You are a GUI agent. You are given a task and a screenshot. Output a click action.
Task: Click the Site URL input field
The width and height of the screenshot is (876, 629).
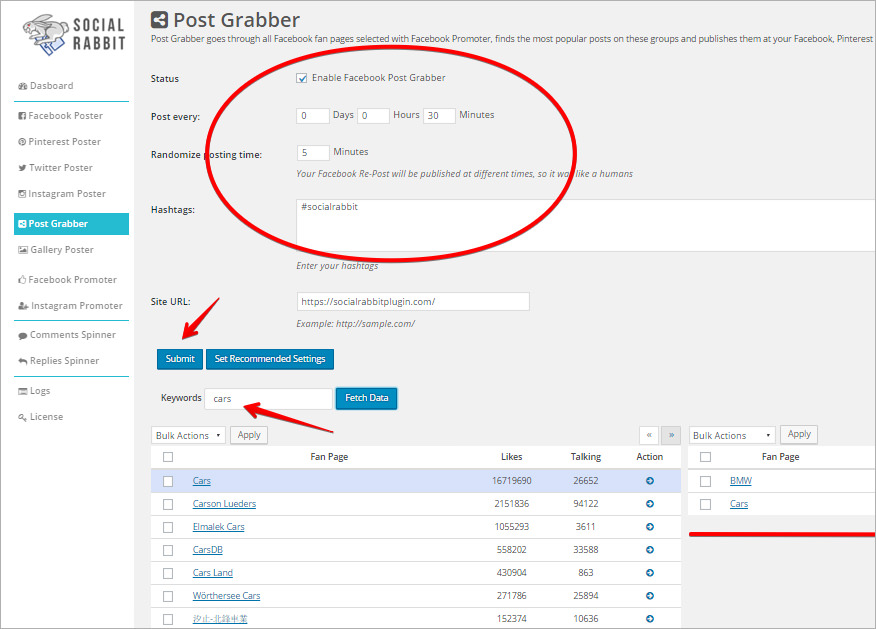click(413, 302)
